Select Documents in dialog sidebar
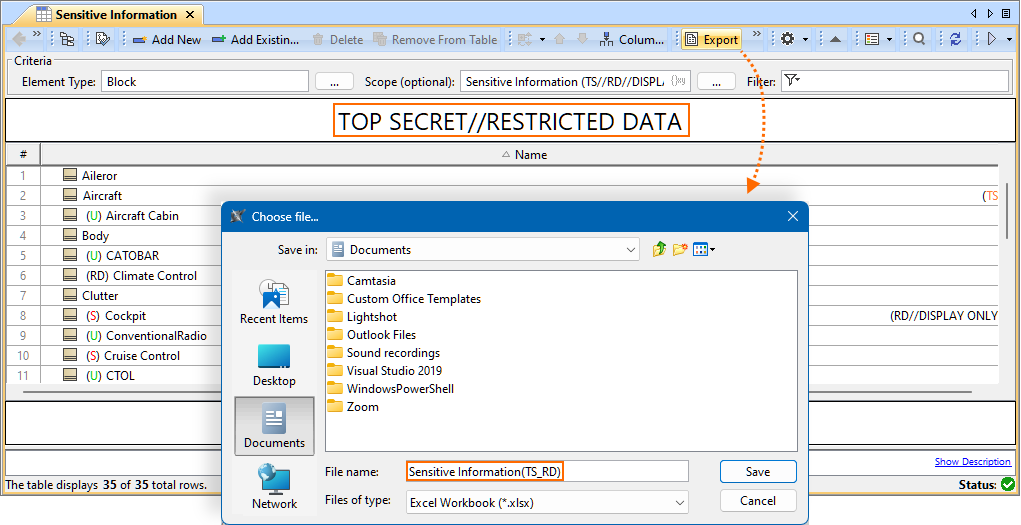Screen dimensions: 1021x525 tap(274, 426)
